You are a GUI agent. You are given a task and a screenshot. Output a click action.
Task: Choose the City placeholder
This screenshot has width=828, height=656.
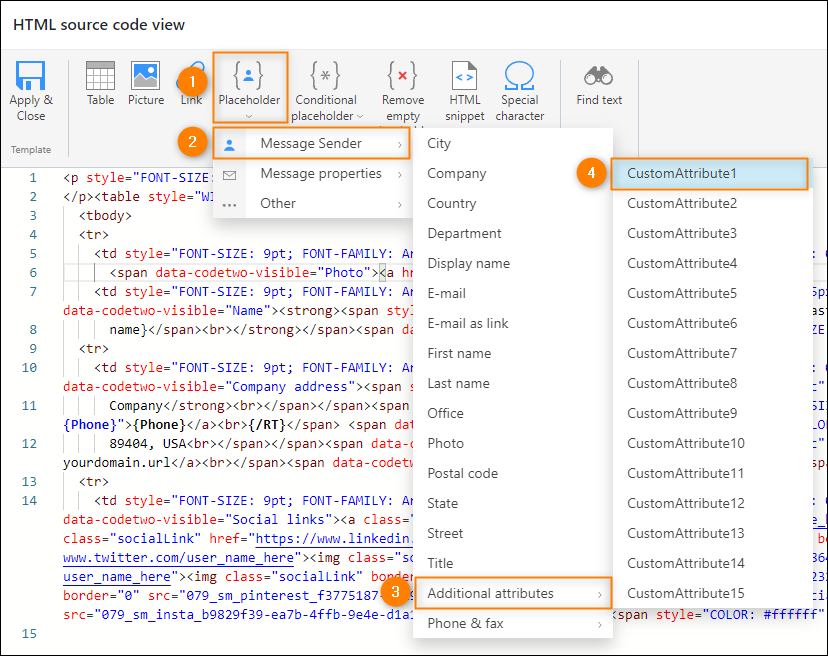click(x=513, y=143)
